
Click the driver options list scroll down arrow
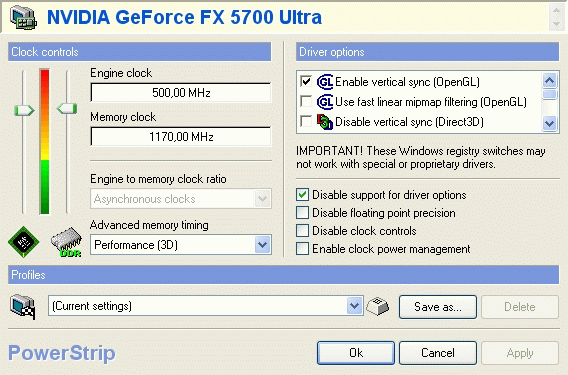pos(550,124)
